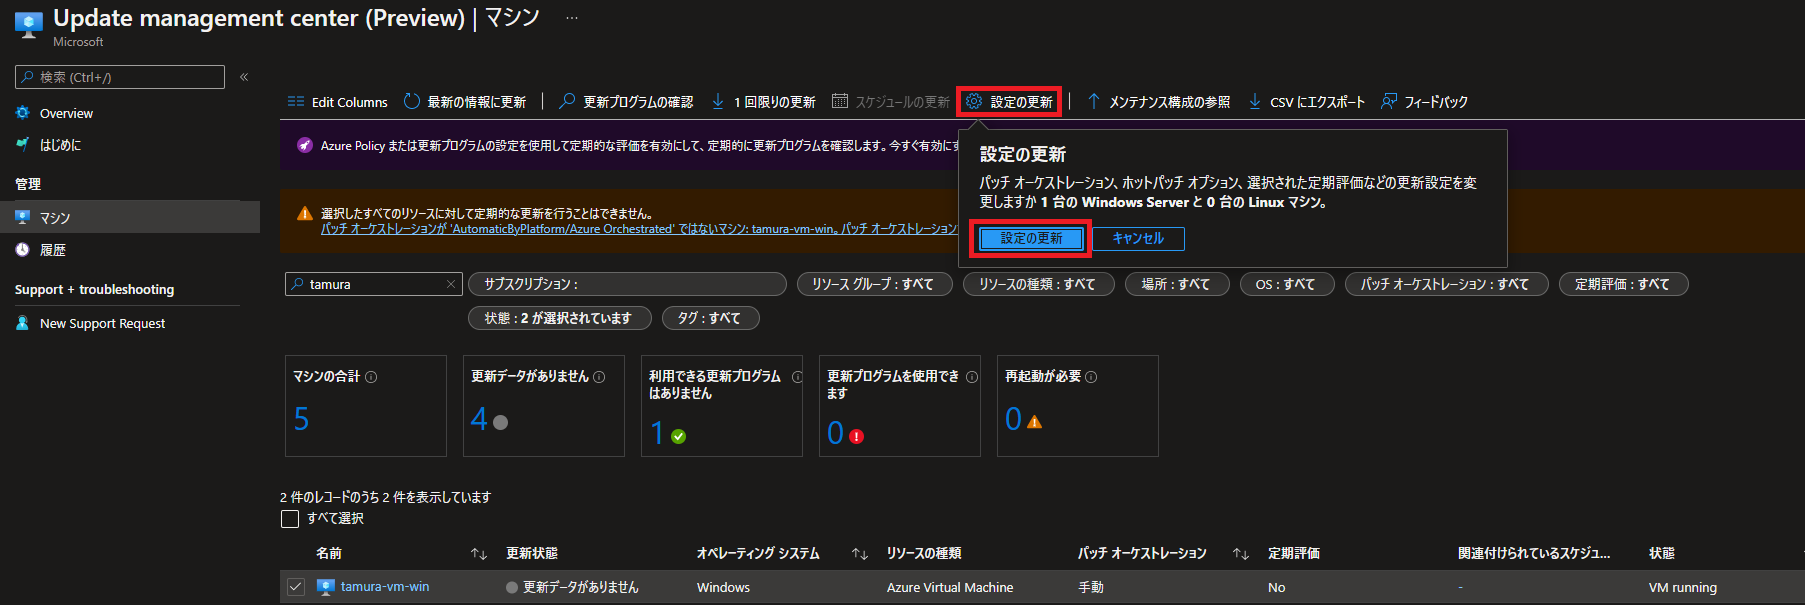
Task: Clear the tamura search filter with X
Action: click(451, 284)
